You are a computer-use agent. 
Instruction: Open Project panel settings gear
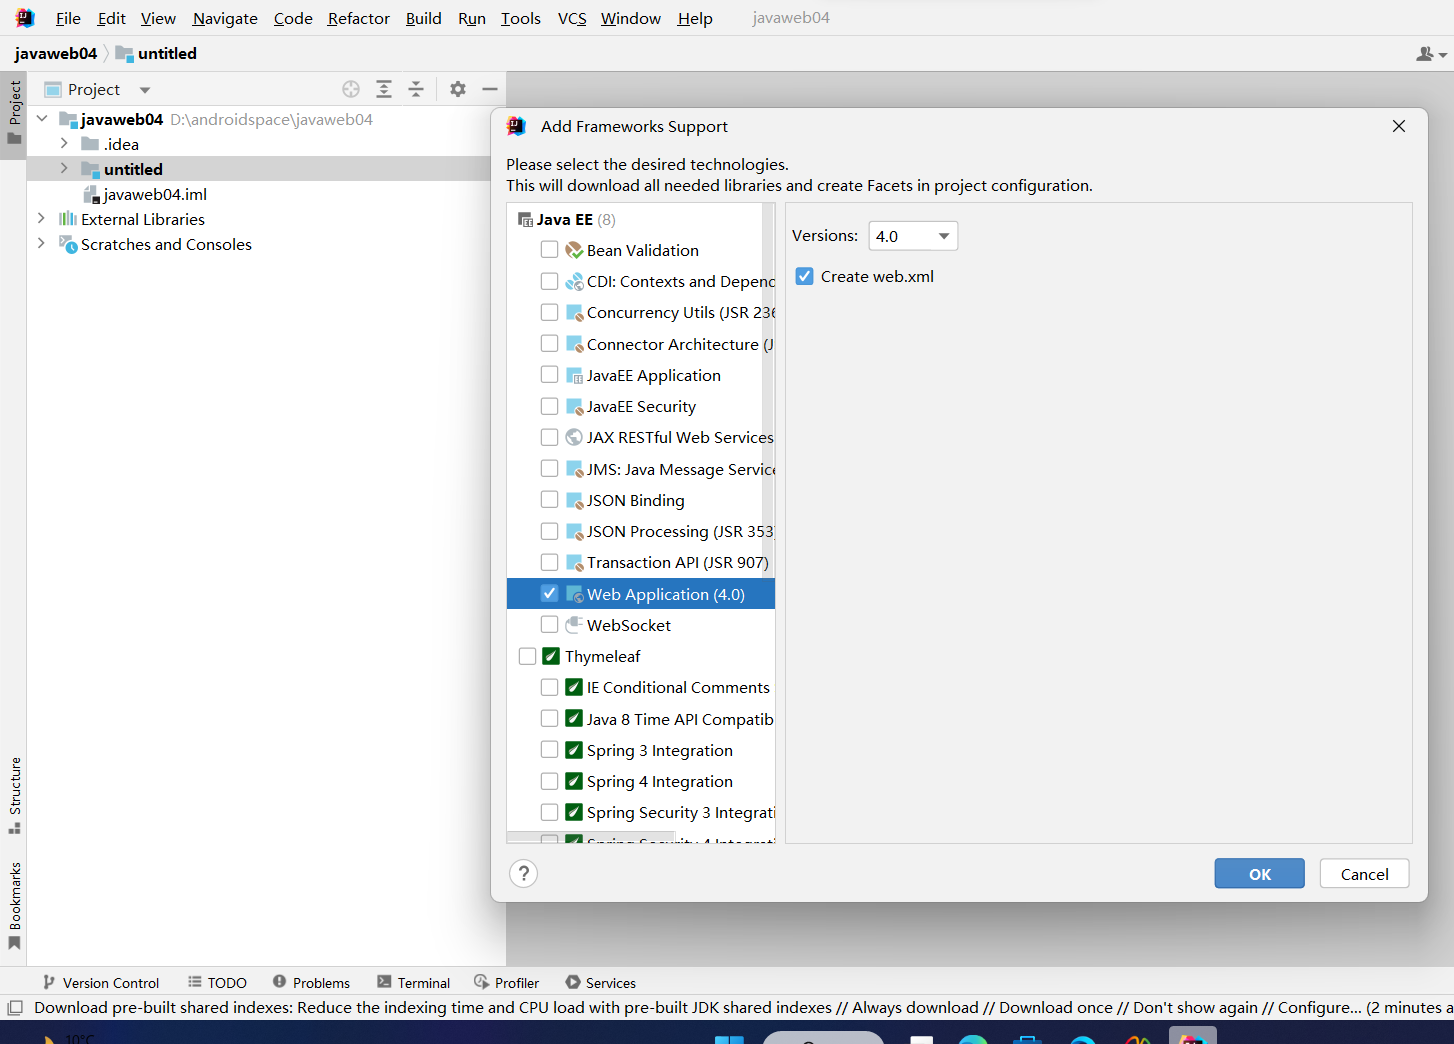coord(458,89)
